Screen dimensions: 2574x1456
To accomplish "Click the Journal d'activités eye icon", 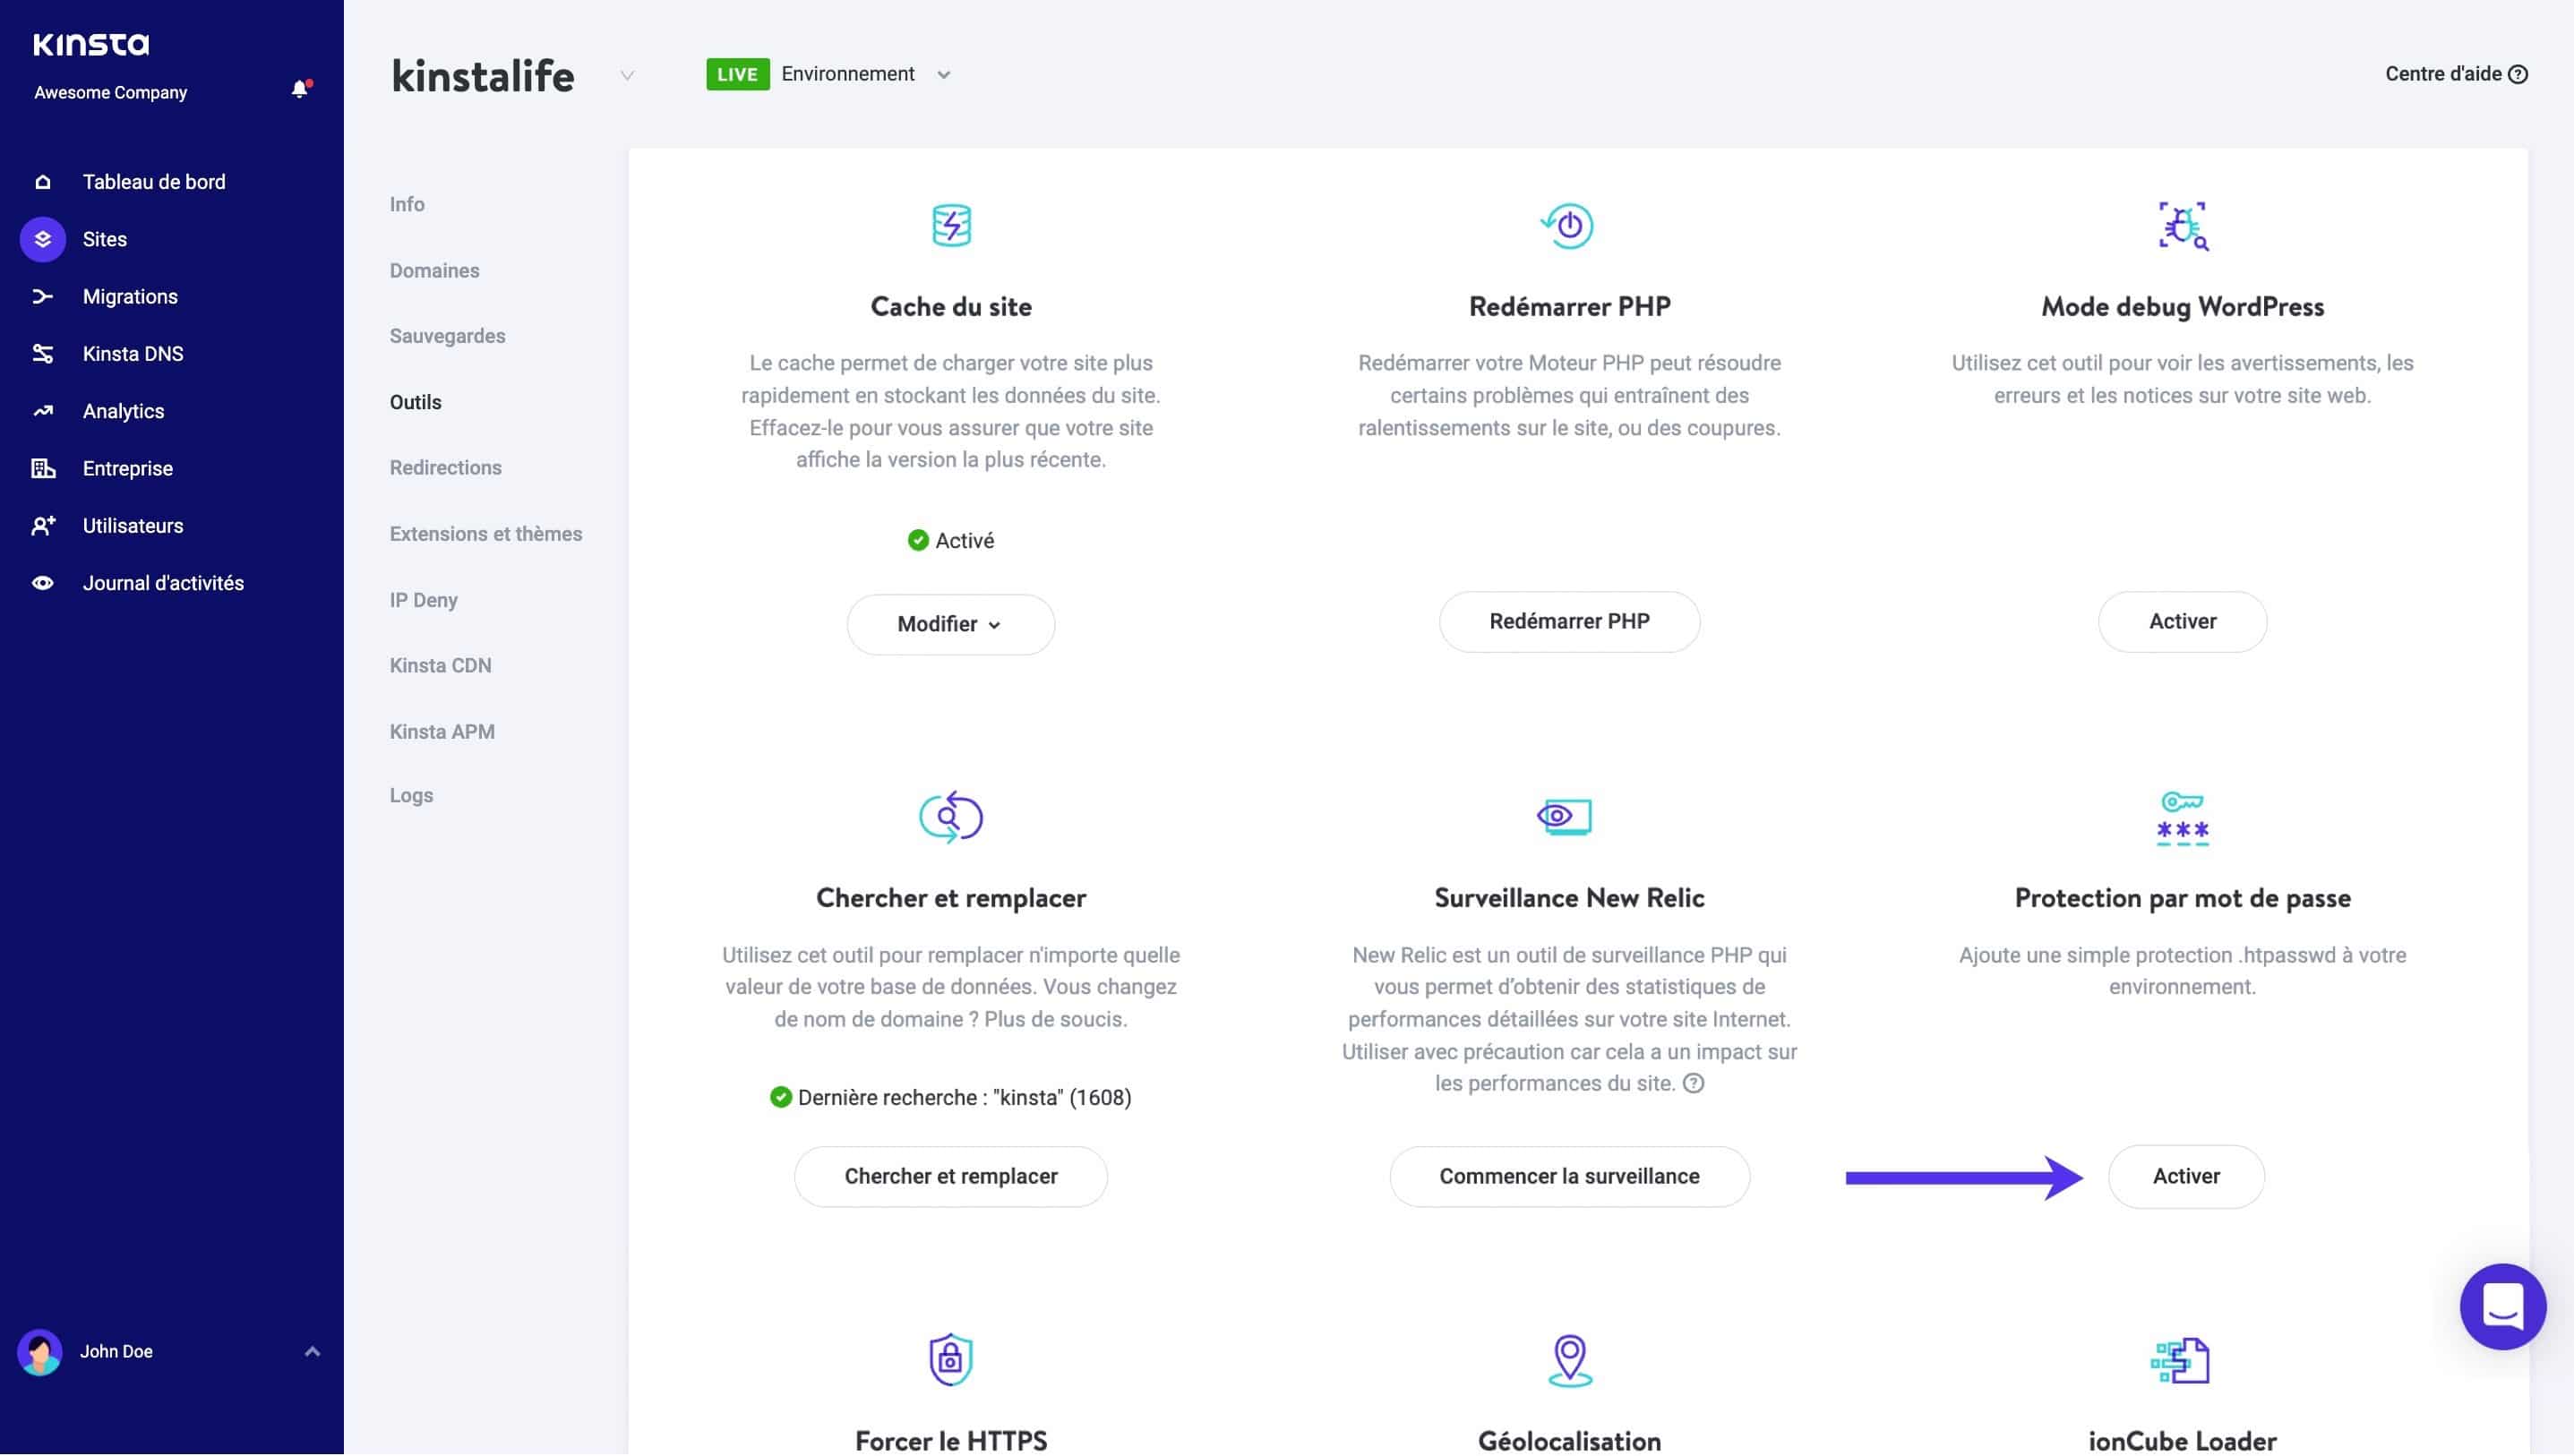I will pyautogui.click(x=43, y=583).
